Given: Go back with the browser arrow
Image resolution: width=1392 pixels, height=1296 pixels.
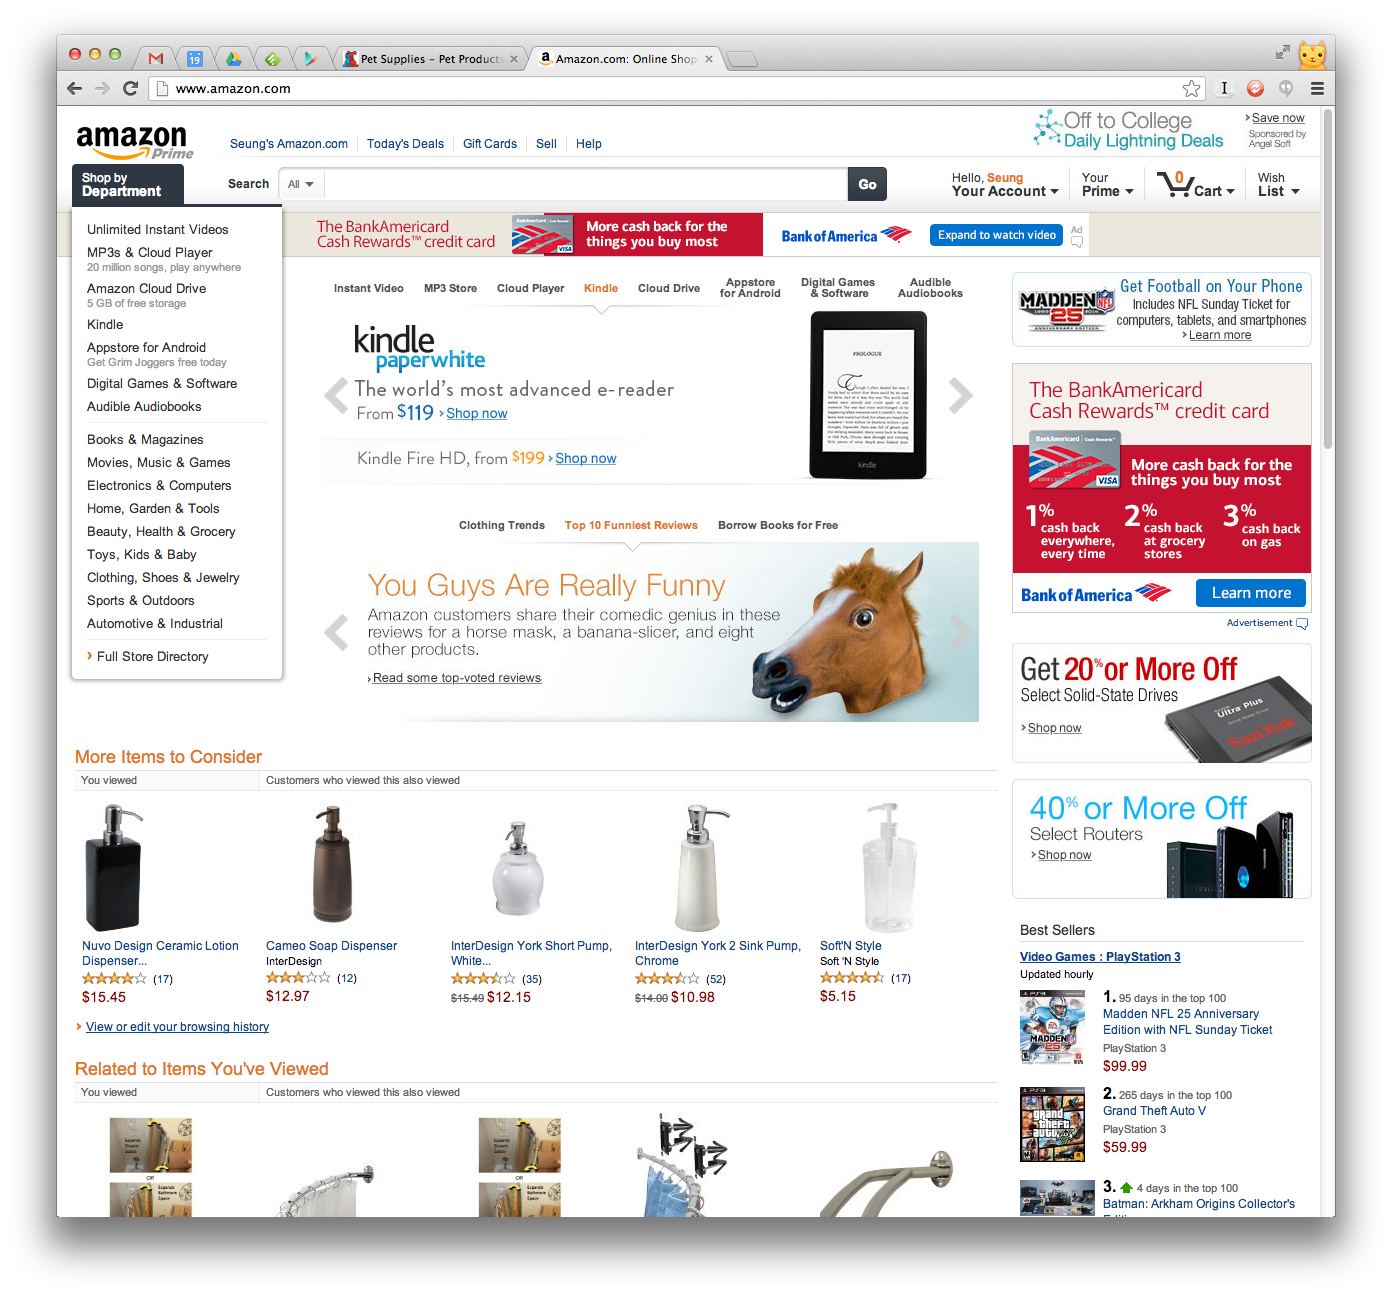Looking at the screenshot, I should 74,88.
